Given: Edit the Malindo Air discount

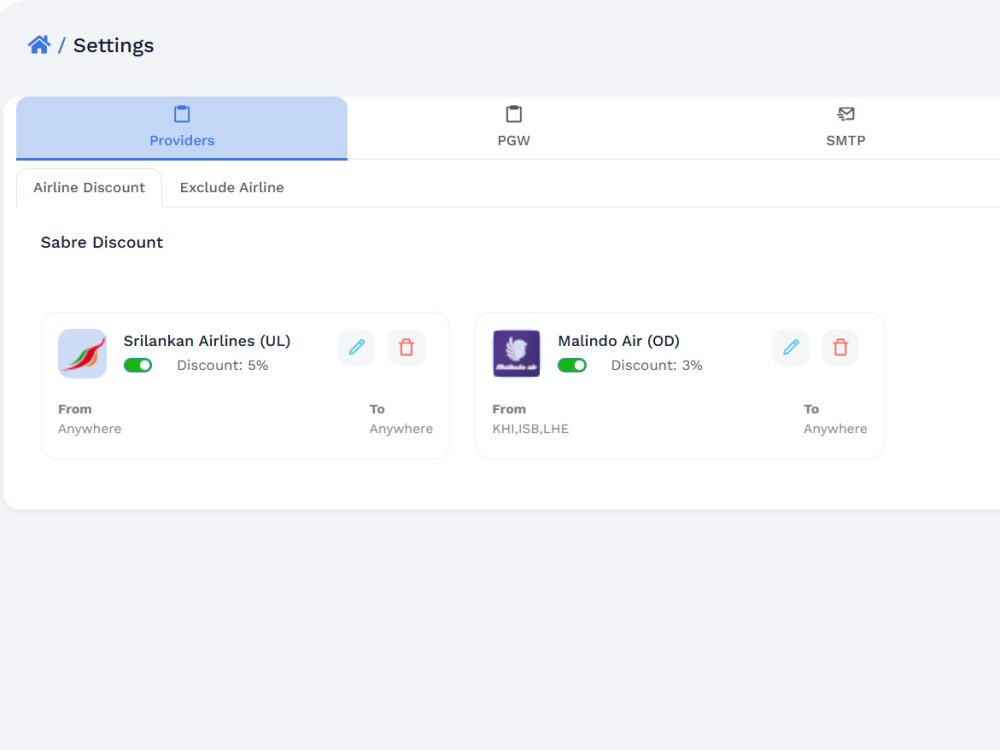Looking at the screenshot, I should coord(791,348).
